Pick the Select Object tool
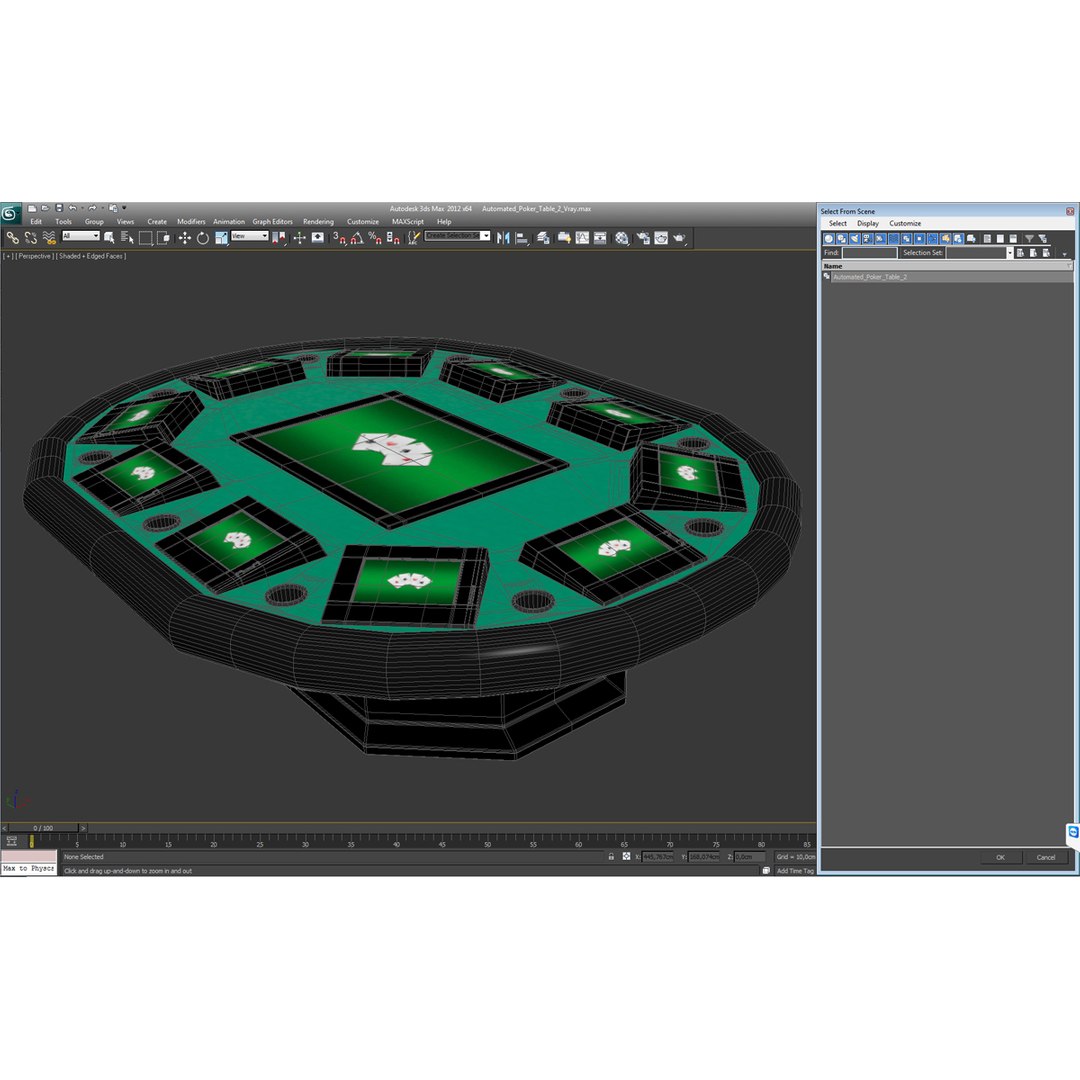This screenshot has height=1080, width=1080. 109,238
